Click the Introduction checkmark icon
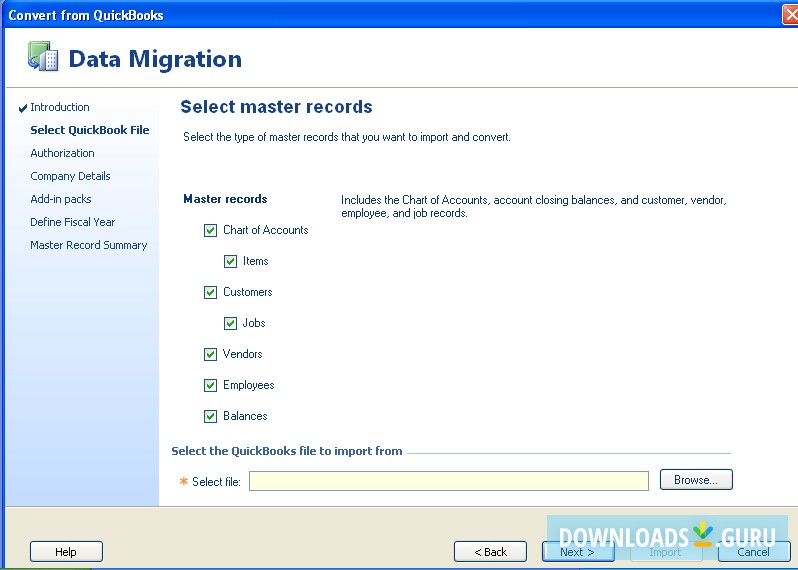The image size is (798, 570). tap(23, 108)
